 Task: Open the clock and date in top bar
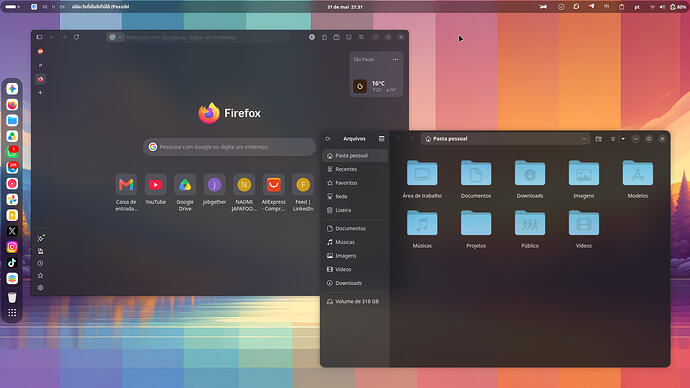pyautogui.click(x=345, y=7)
